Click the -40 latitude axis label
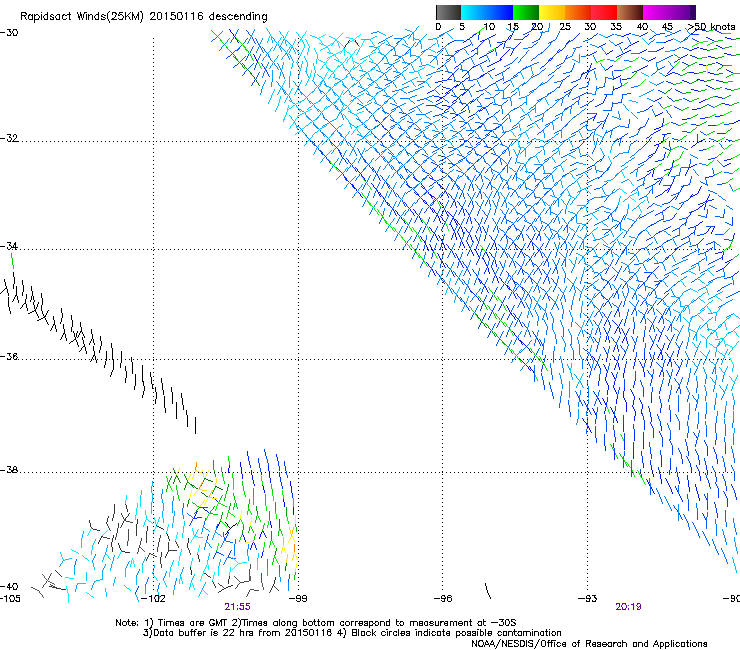This screenshot has height=650, width=740. (x=9, y=586)
